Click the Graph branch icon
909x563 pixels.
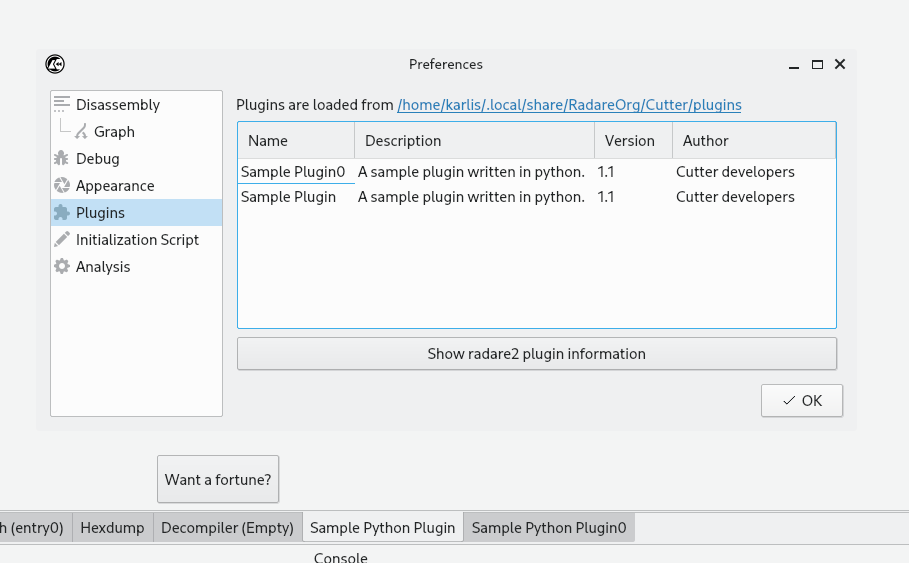[81, 132]
